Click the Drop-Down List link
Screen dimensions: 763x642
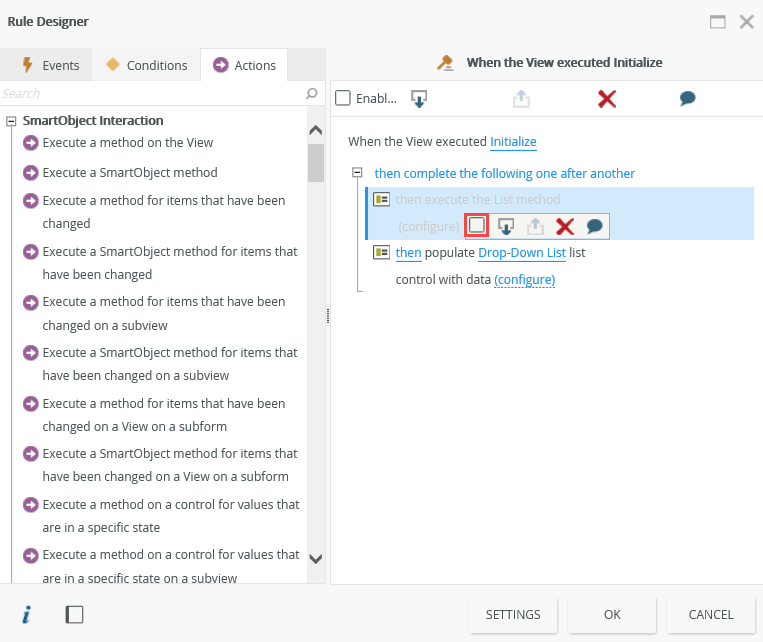tap(522, 253)
